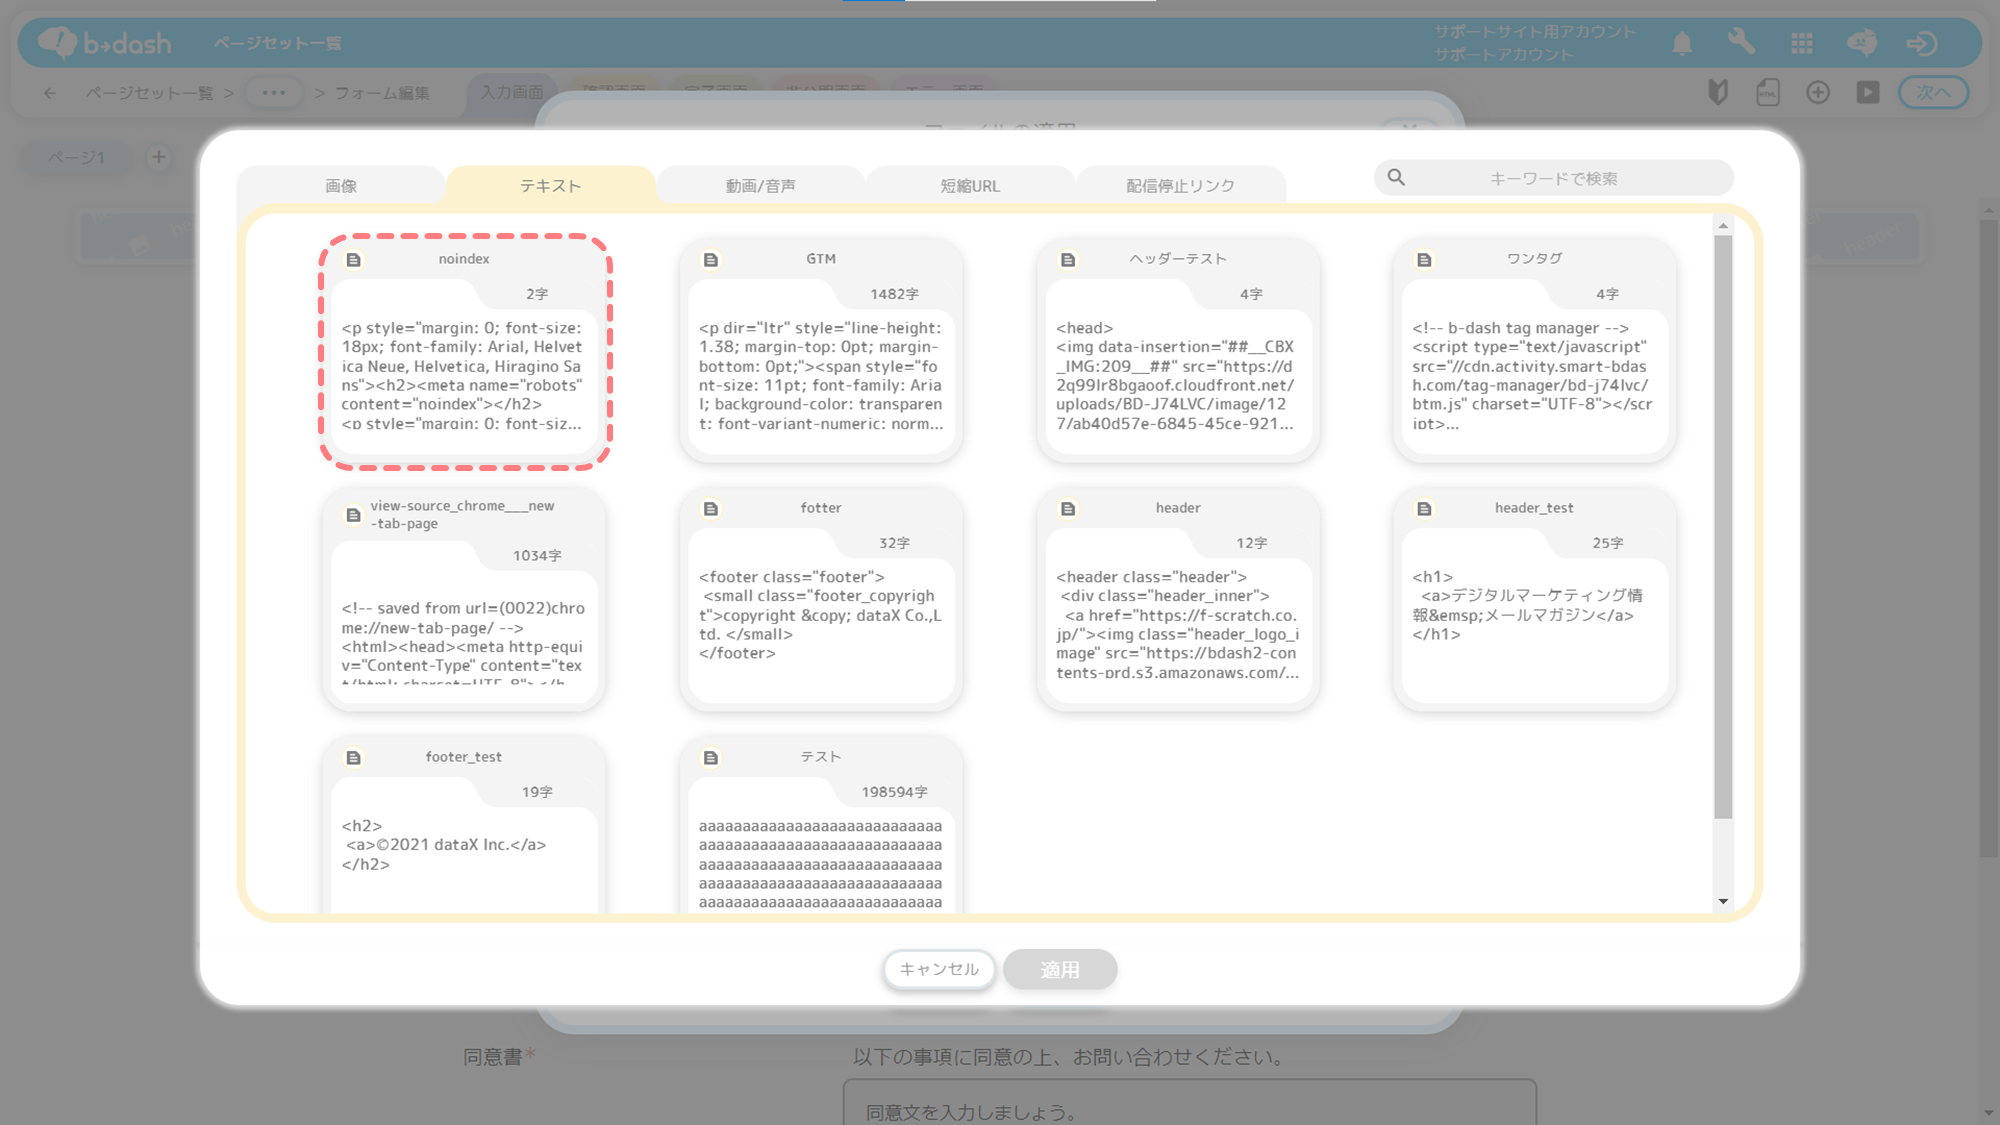Switch to the 画像 tab
Screen dimensions: 2000x1125
coord(341,186)
